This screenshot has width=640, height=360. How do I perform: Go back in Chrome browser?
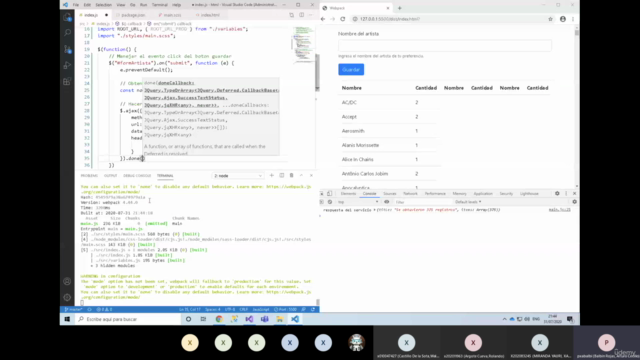323,19
